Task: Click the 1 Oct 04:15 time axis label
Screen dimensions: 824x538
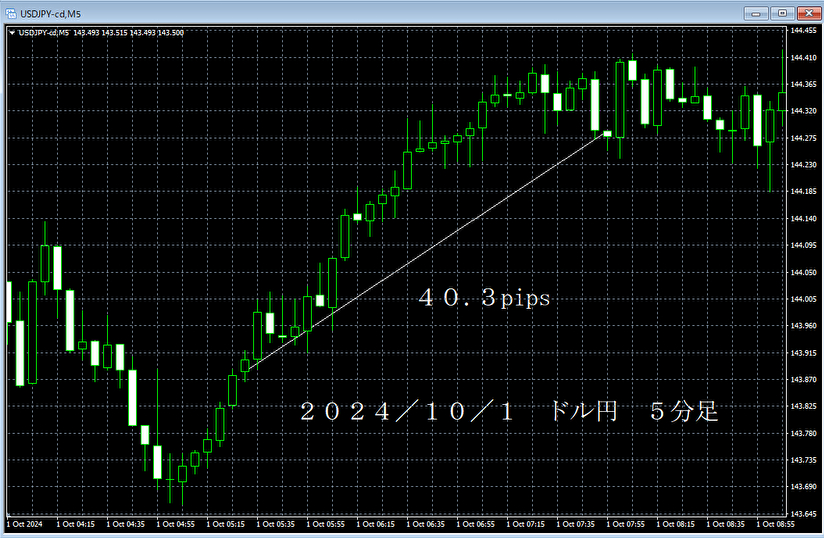Action: 76,524
